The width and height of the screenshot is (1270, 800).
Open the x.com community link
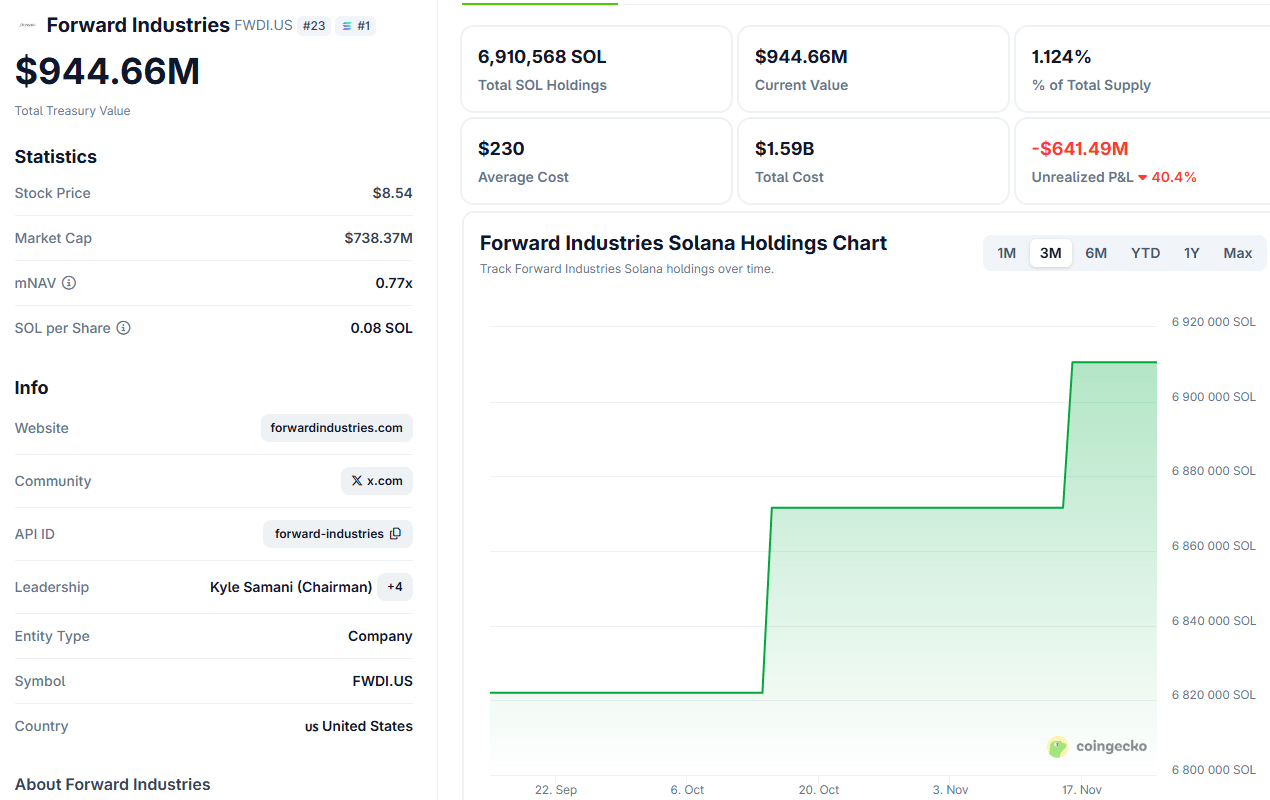[x=377, y=481]
